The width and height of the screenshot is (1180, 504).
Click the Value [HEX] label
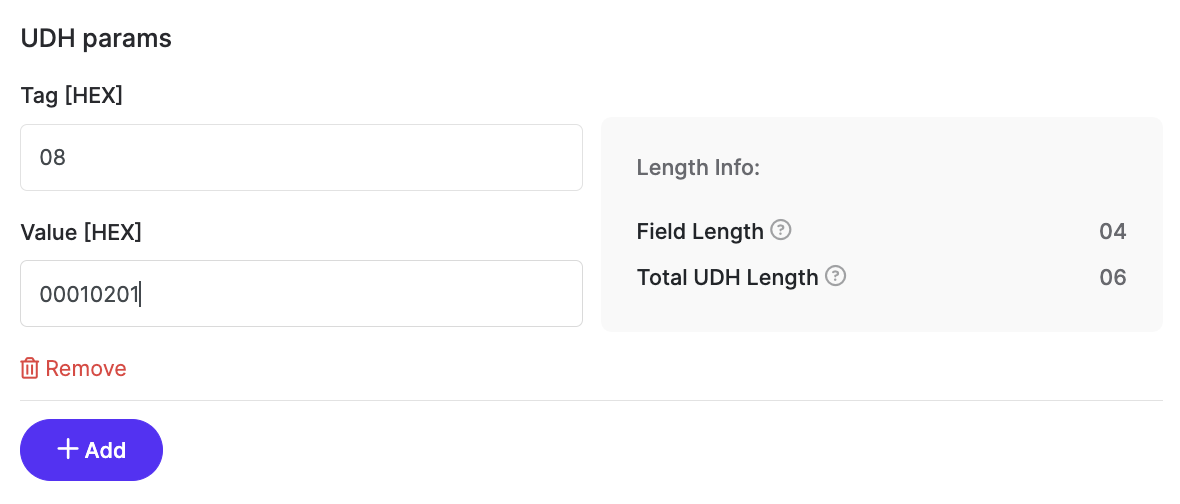tap(81, 232)
